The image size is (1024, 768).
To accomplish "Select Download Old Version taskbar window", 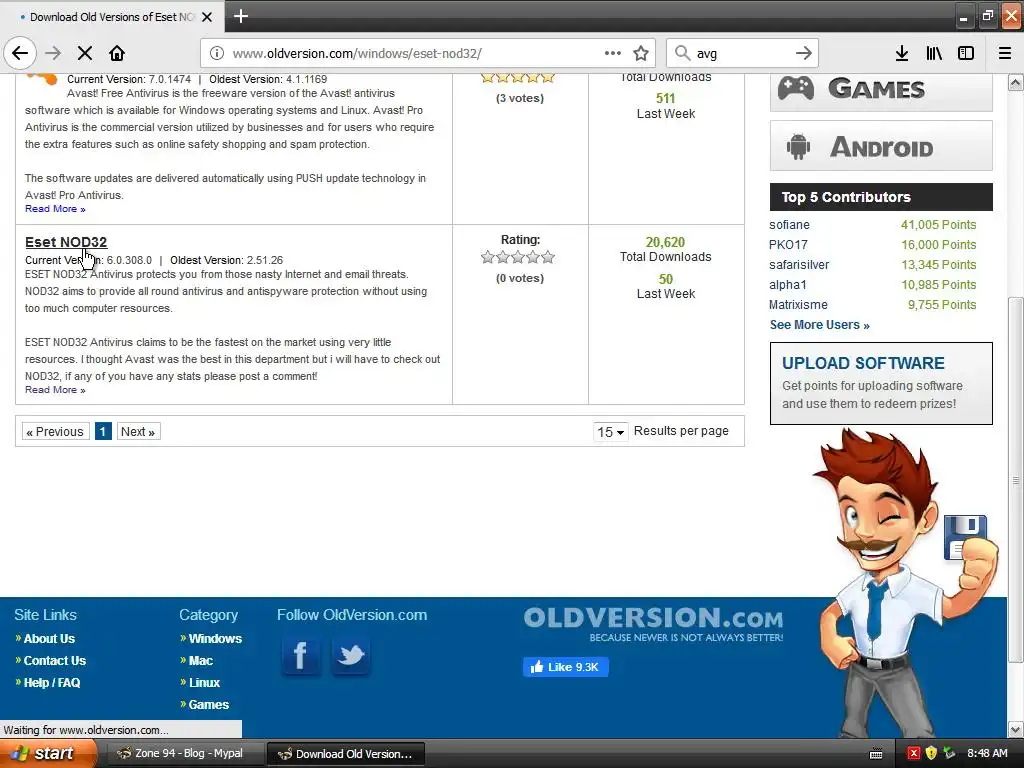I will 346,754.
